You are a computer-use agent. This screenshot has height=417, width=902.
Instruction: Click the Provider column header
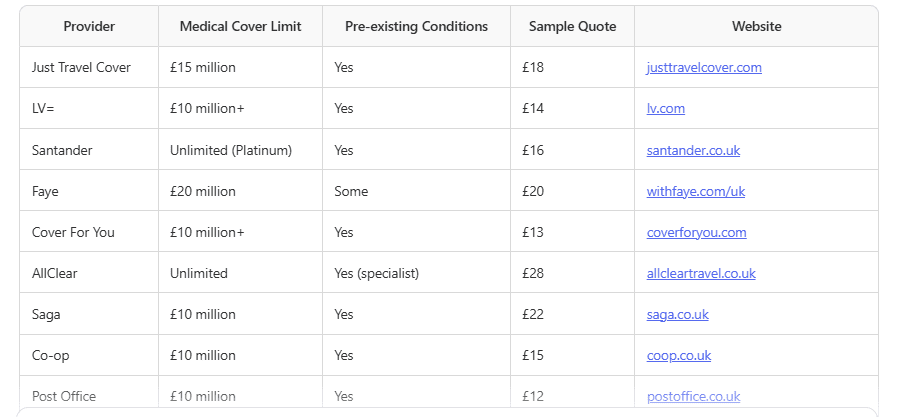pyautogui.click(x=89, y=27)
